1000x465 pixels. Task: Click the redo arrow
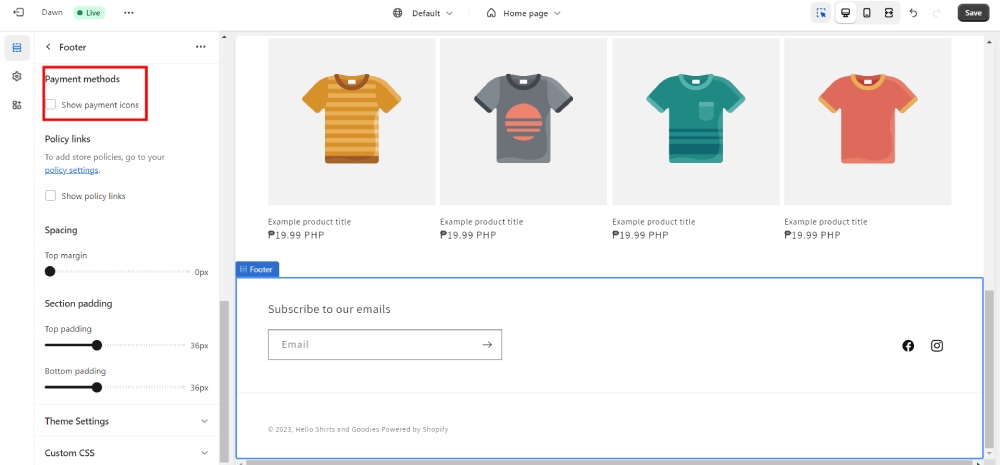click(x=936, y=13)
